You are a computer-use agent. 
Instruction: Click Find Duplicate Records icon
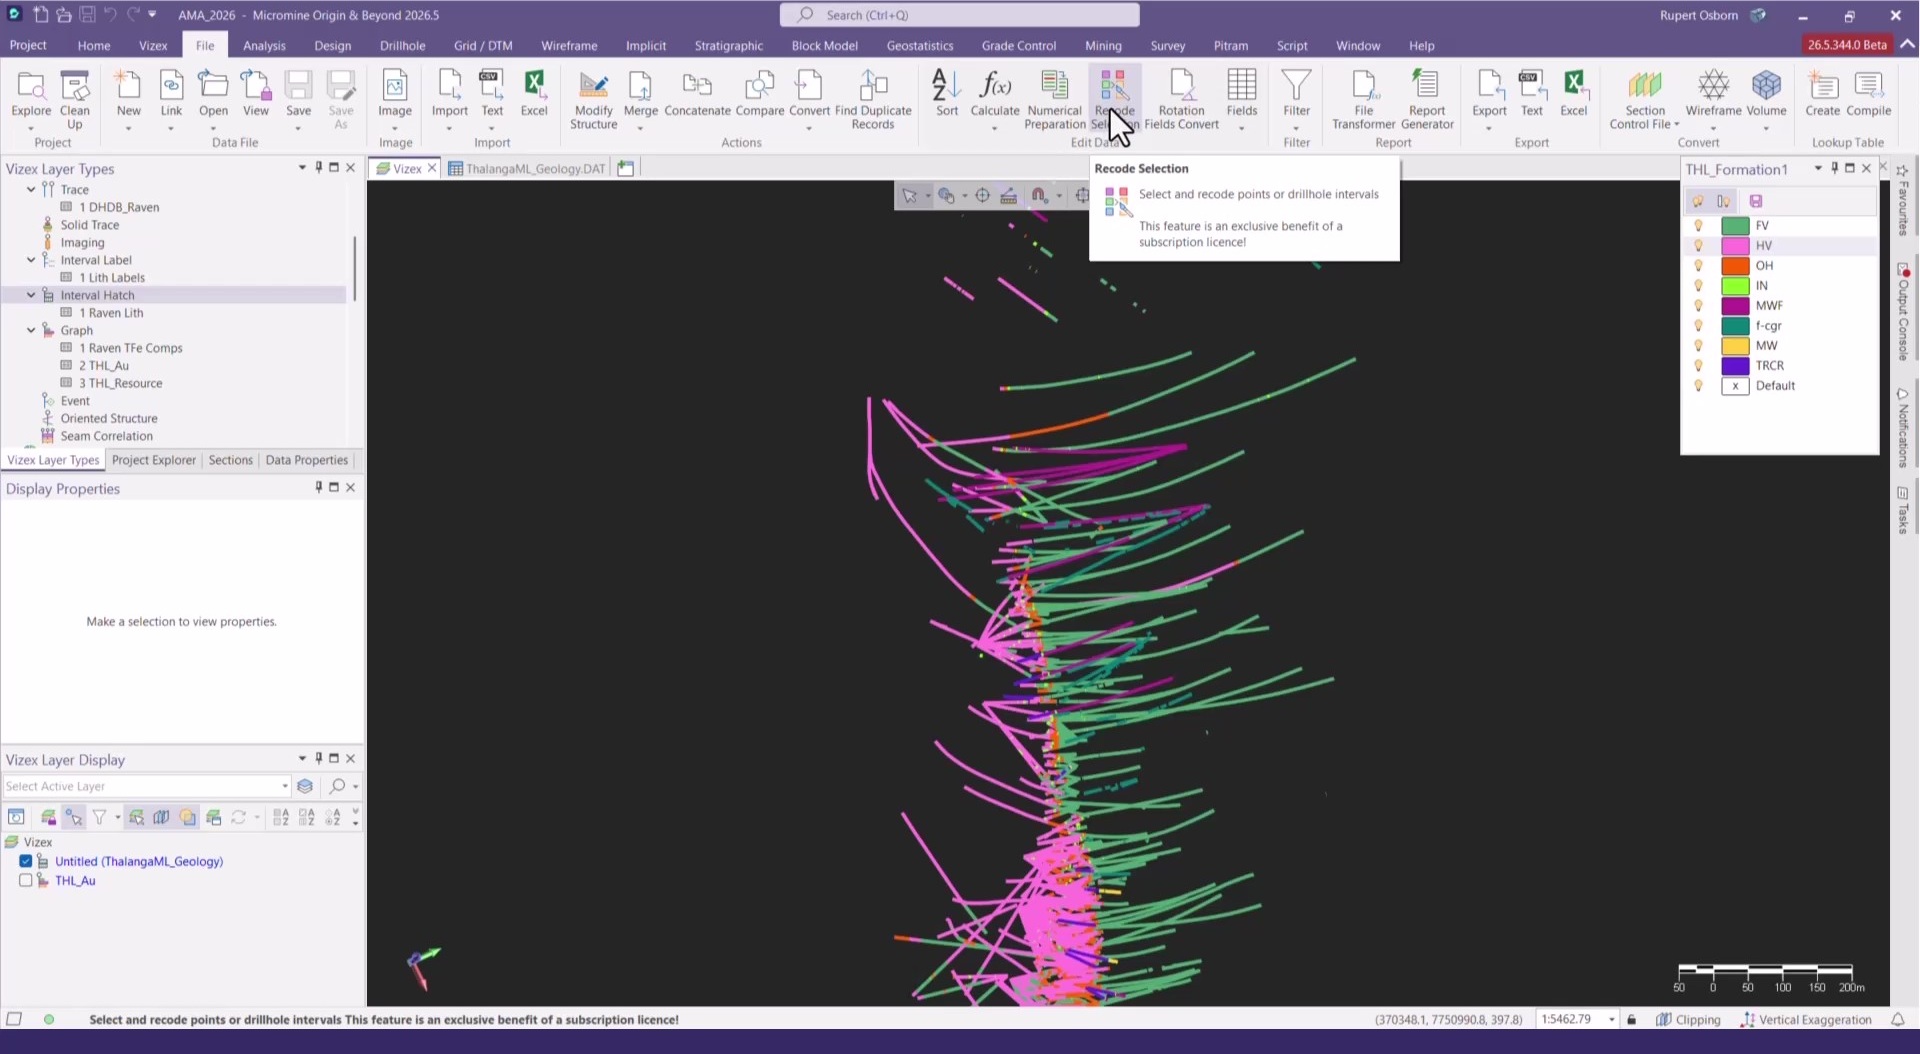tap(873, 99)
